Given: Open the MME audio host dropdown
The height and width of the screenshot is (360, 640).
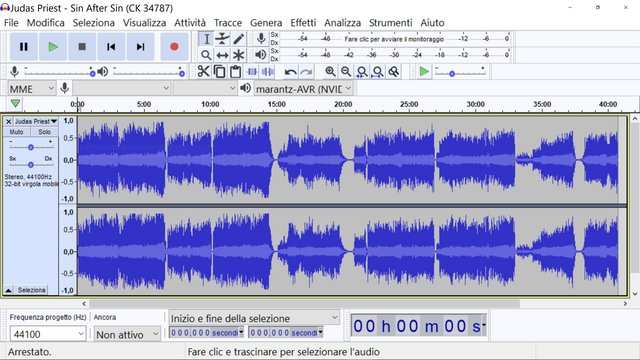Looking at the screenshot, I should (31, 89).
